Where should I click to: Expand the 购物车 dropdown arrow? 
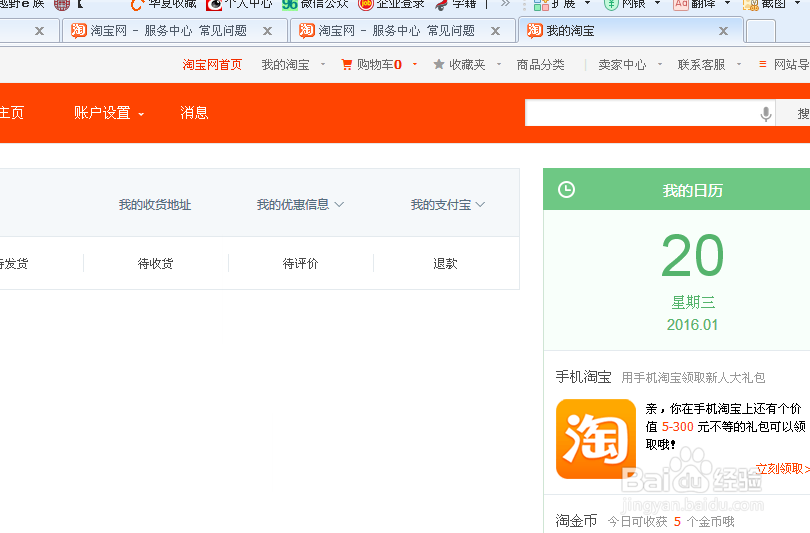click(415, 65)
